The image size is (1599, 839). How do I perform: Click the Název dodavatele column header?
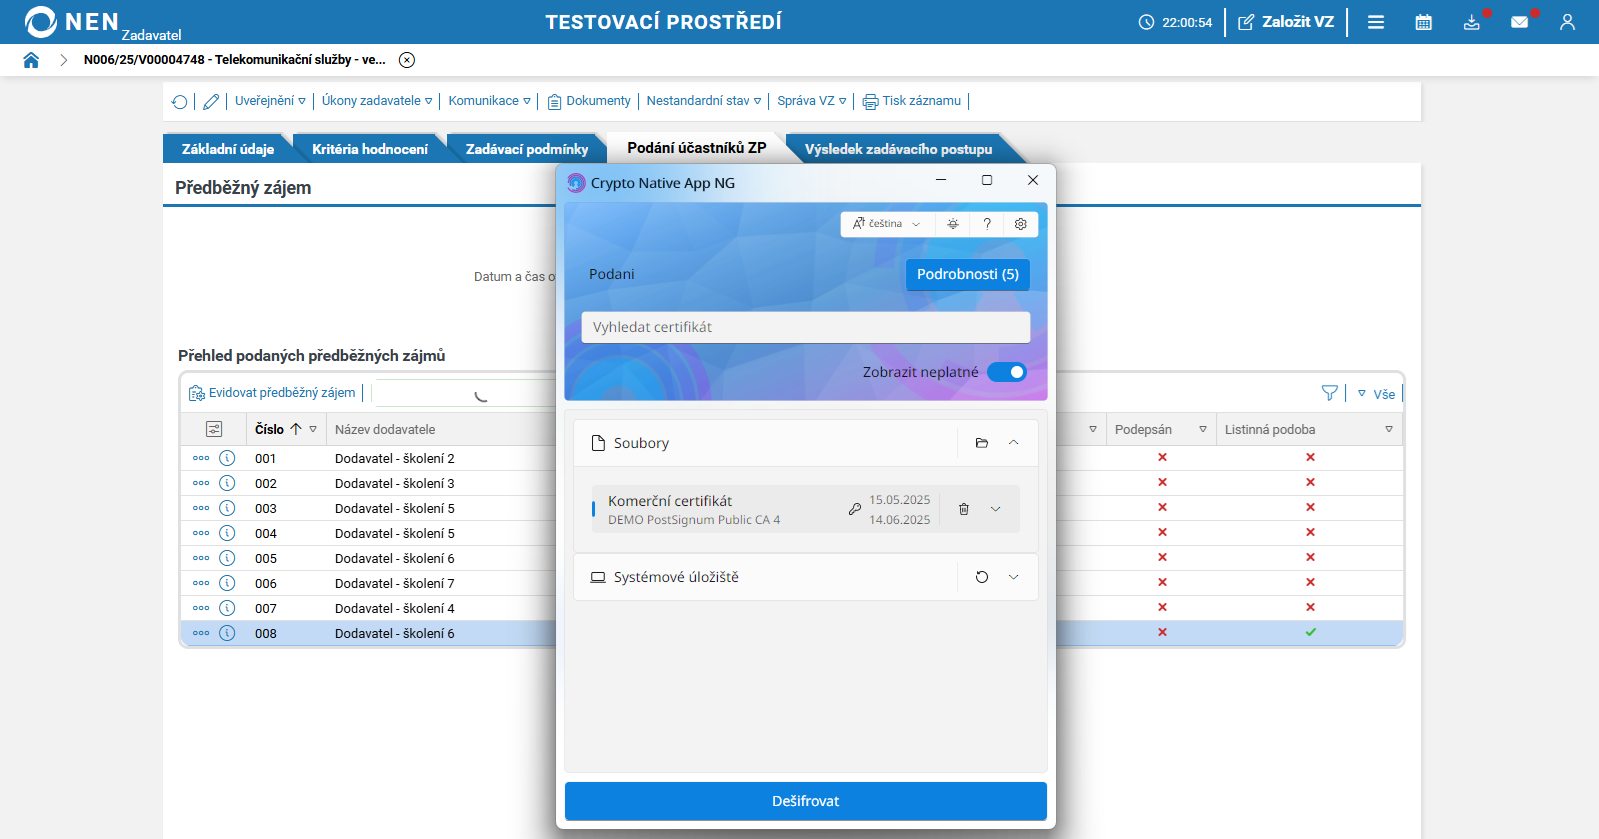[385, 430]
